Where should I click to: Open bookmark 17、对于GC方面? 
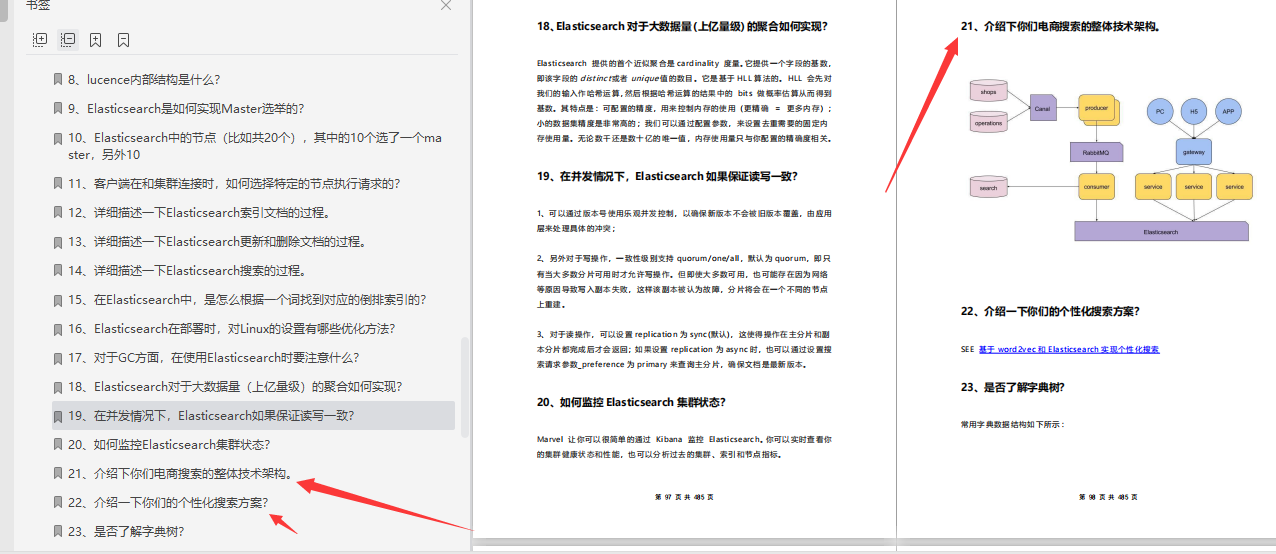(213, 357)
